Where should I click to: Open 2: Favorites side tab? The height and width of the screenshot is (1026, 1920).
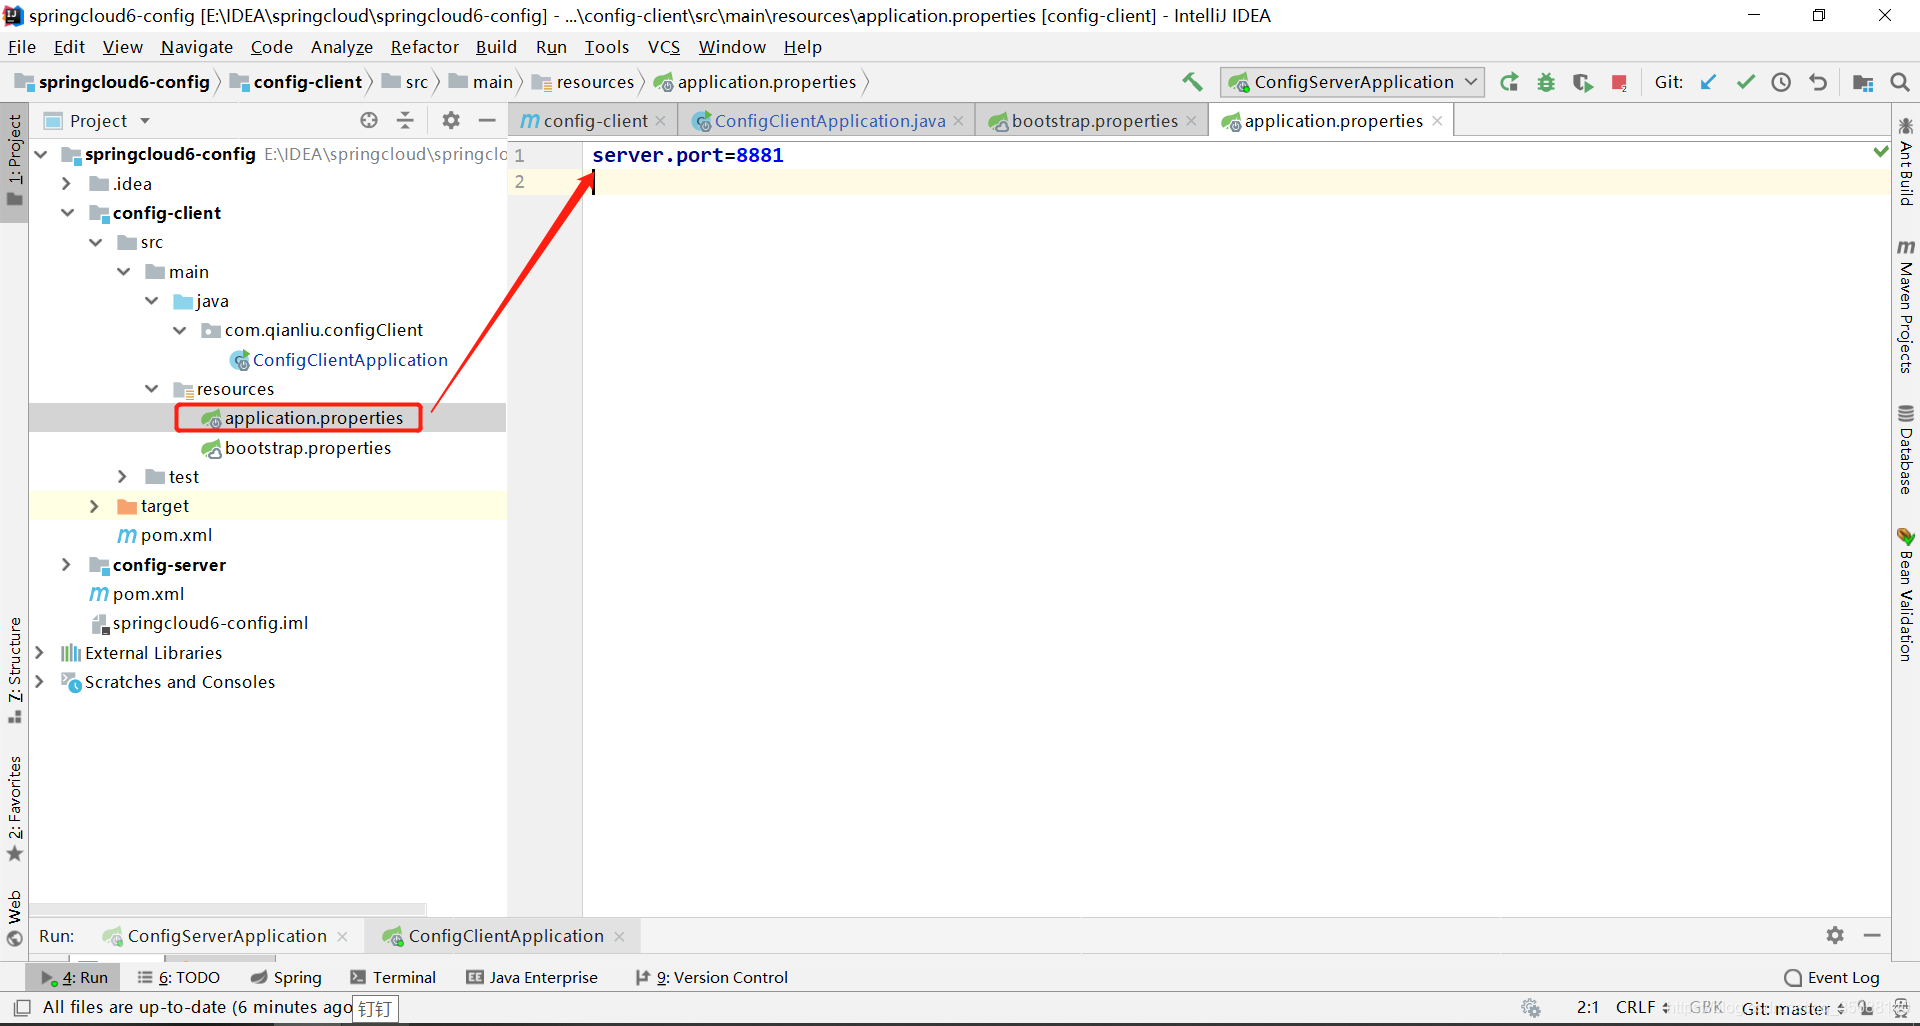tap(14, 808)
